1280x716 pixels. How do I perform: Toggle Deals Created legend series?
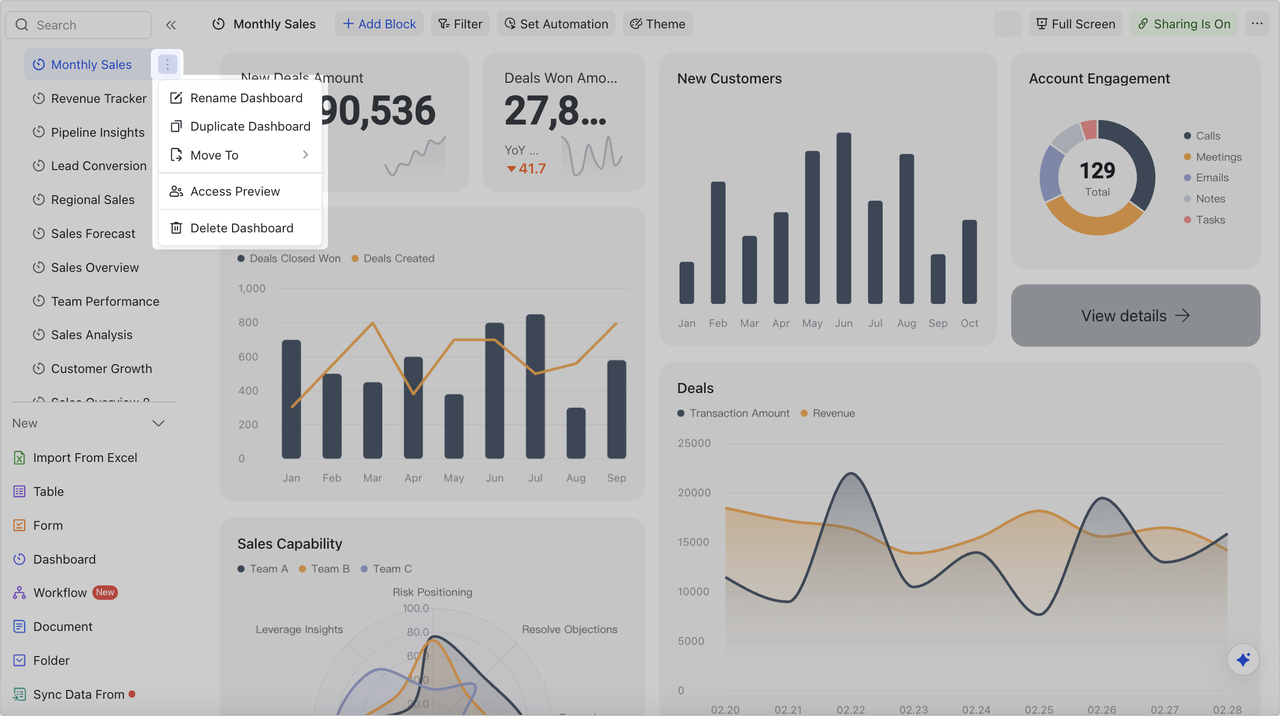[x=393, y=258]
